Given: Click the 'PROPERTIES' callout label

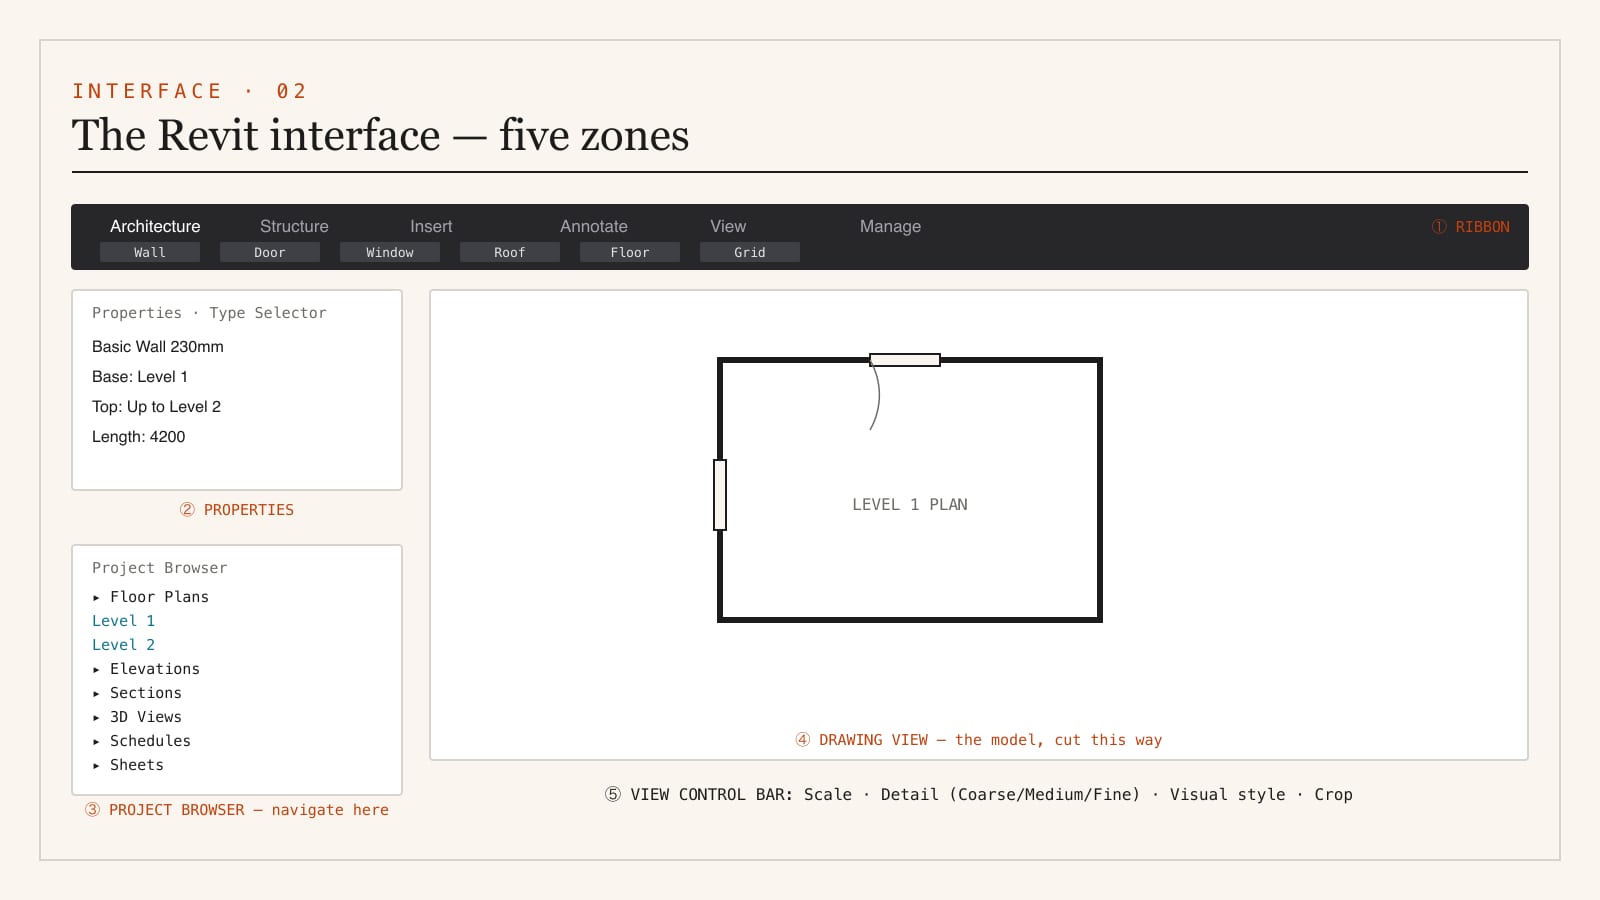Looking at the screenshot, I should (x=237, y=510).
